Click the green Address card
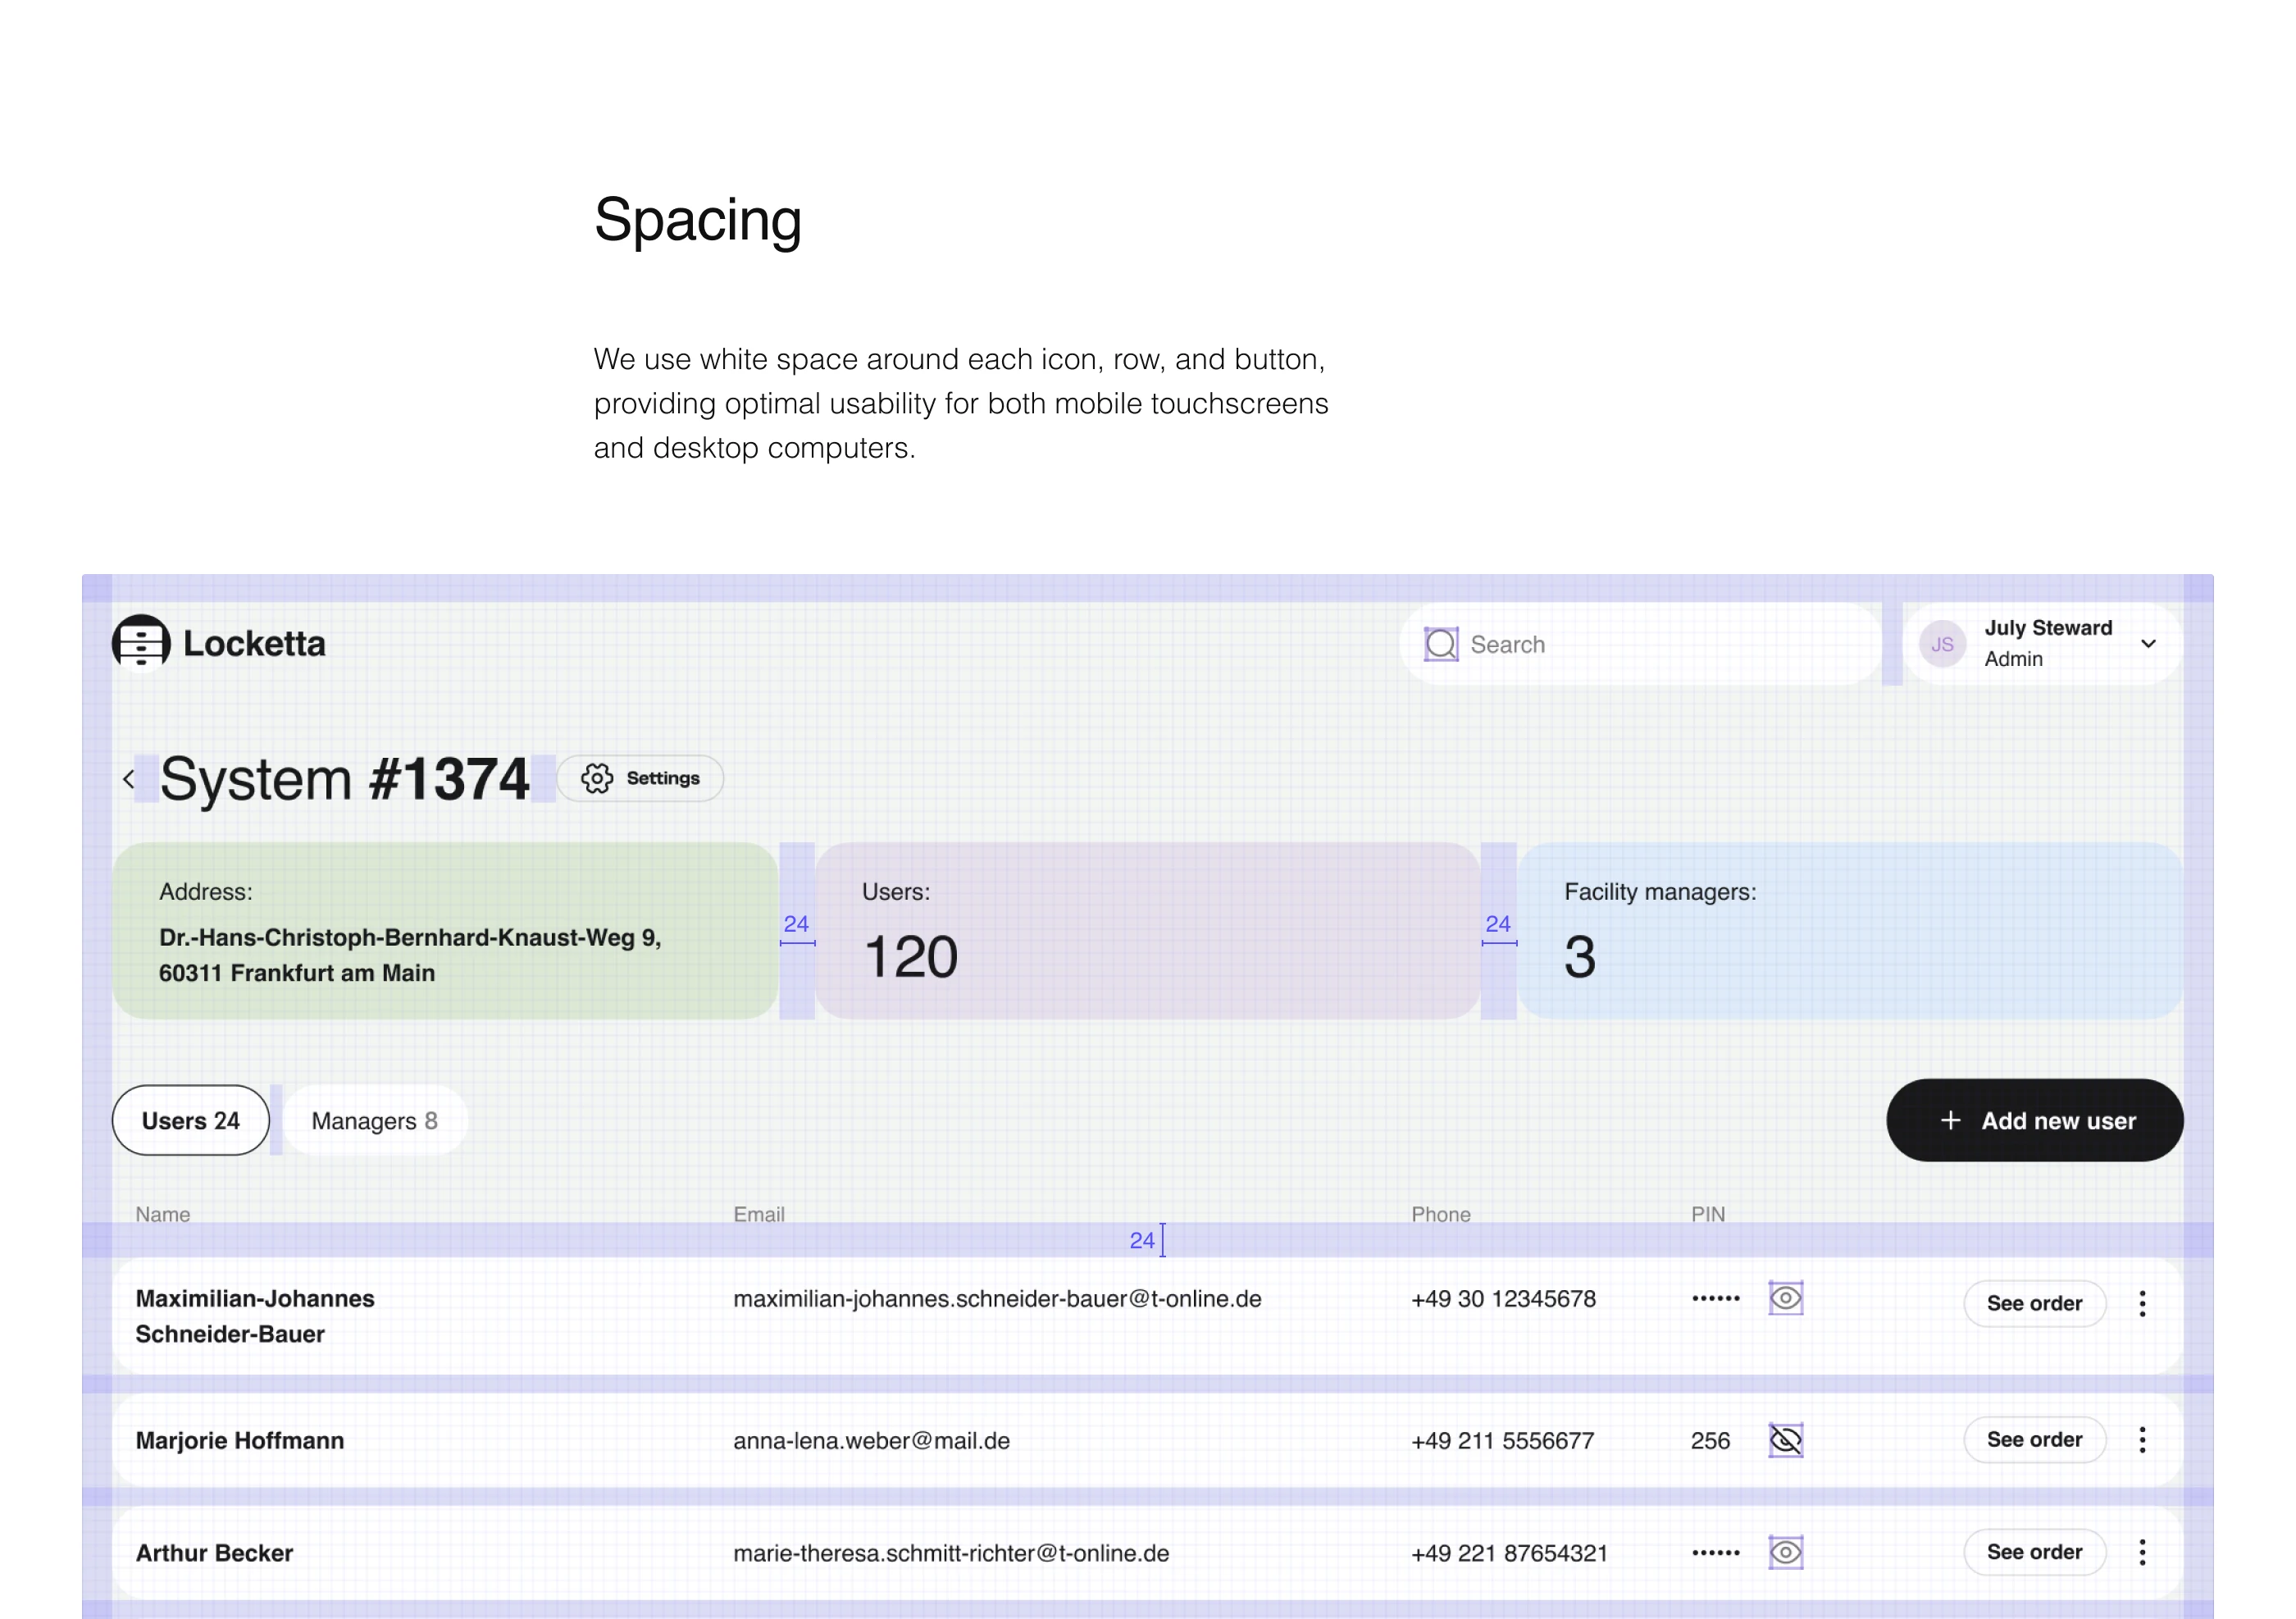The width and height of the screenshot is (2296, 1619). (x=445, y=930)
